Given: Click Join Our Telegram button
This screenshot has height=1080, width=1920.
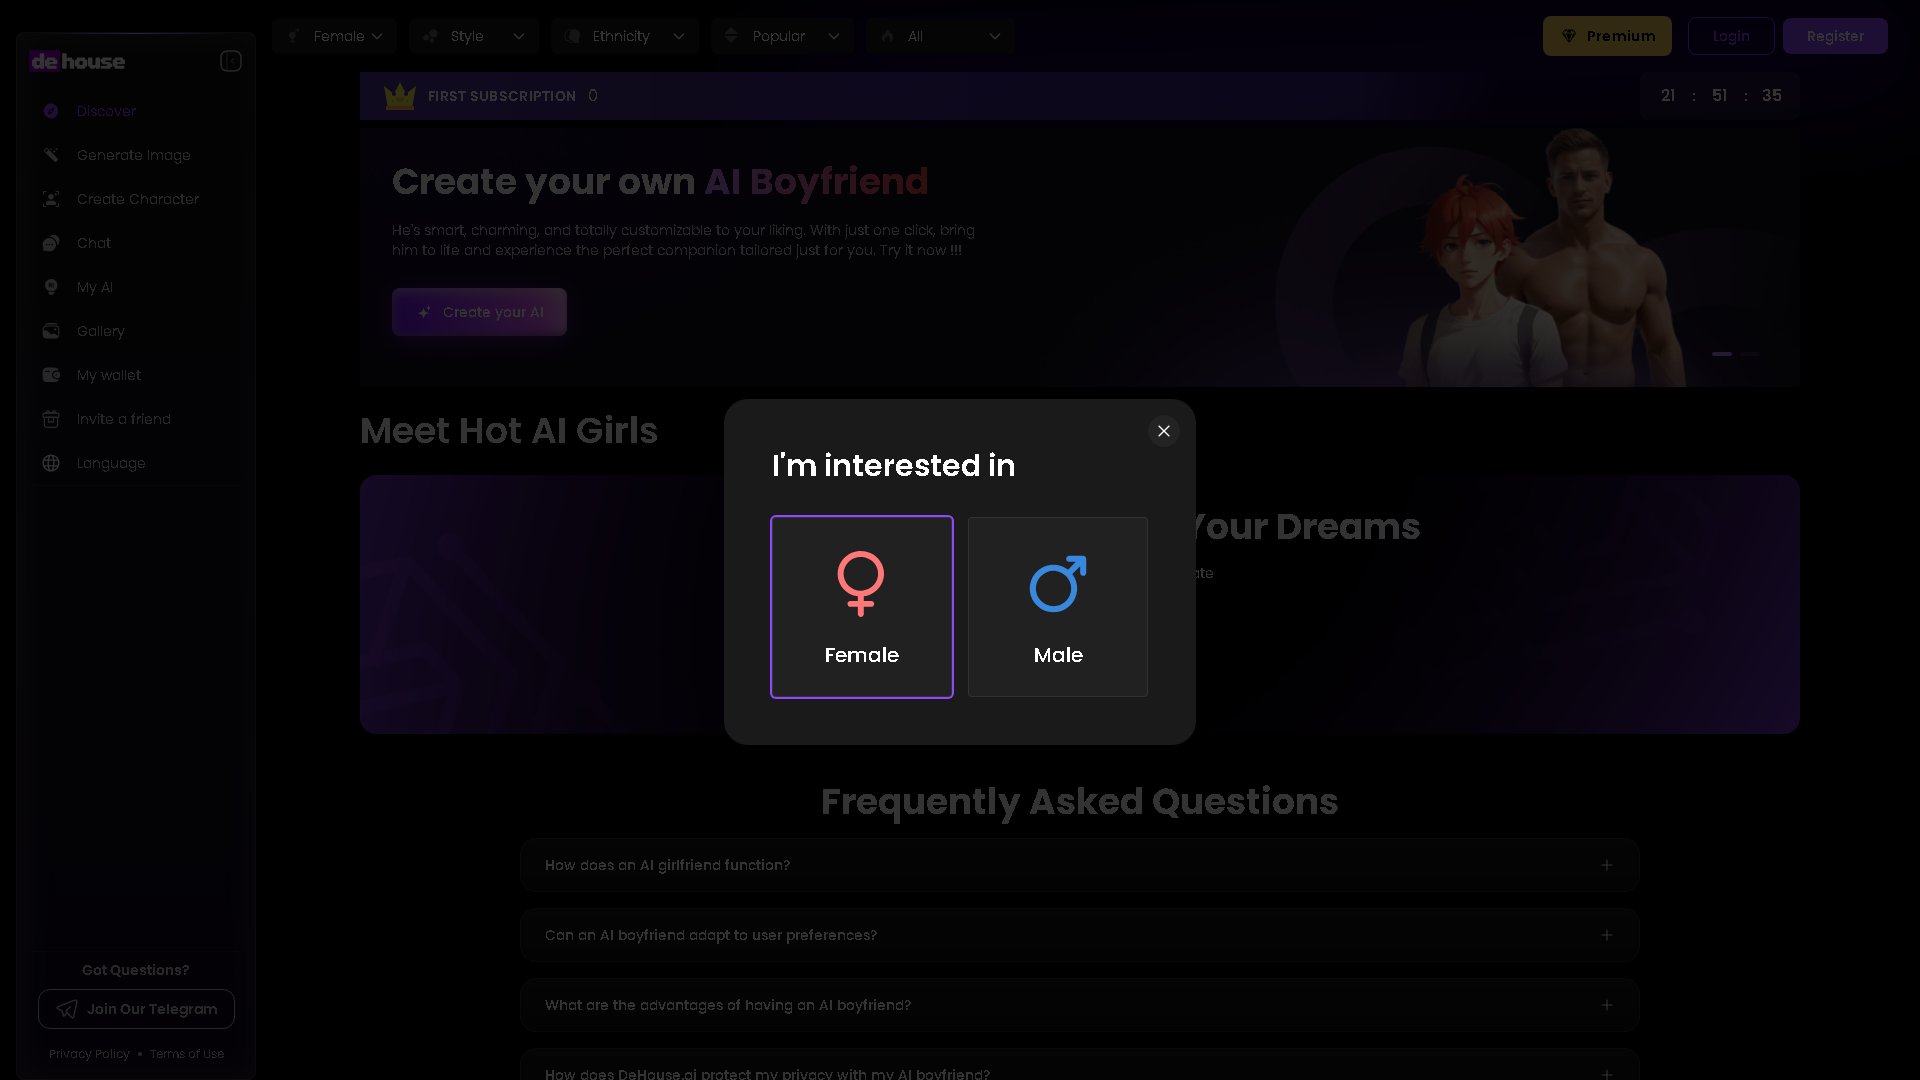Looking at the screenshot, I should (x=136, y=1009).
